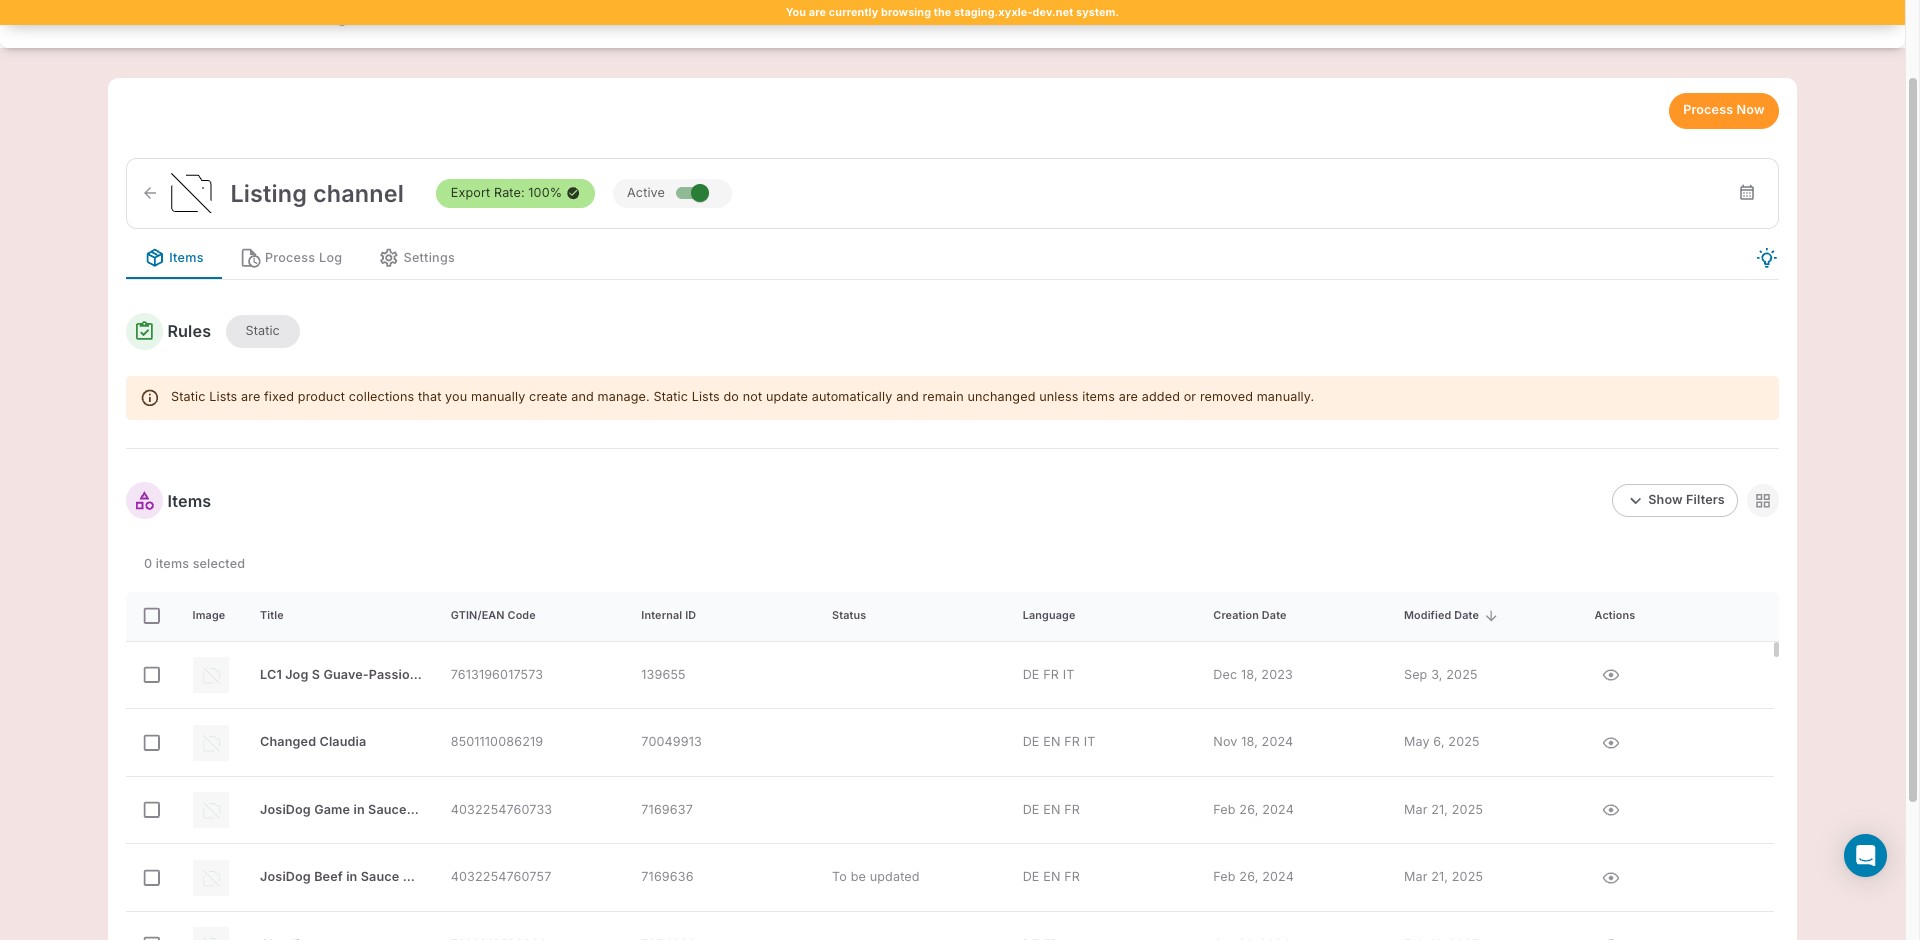Open the calendar icon in channel header

point(1746,193)
